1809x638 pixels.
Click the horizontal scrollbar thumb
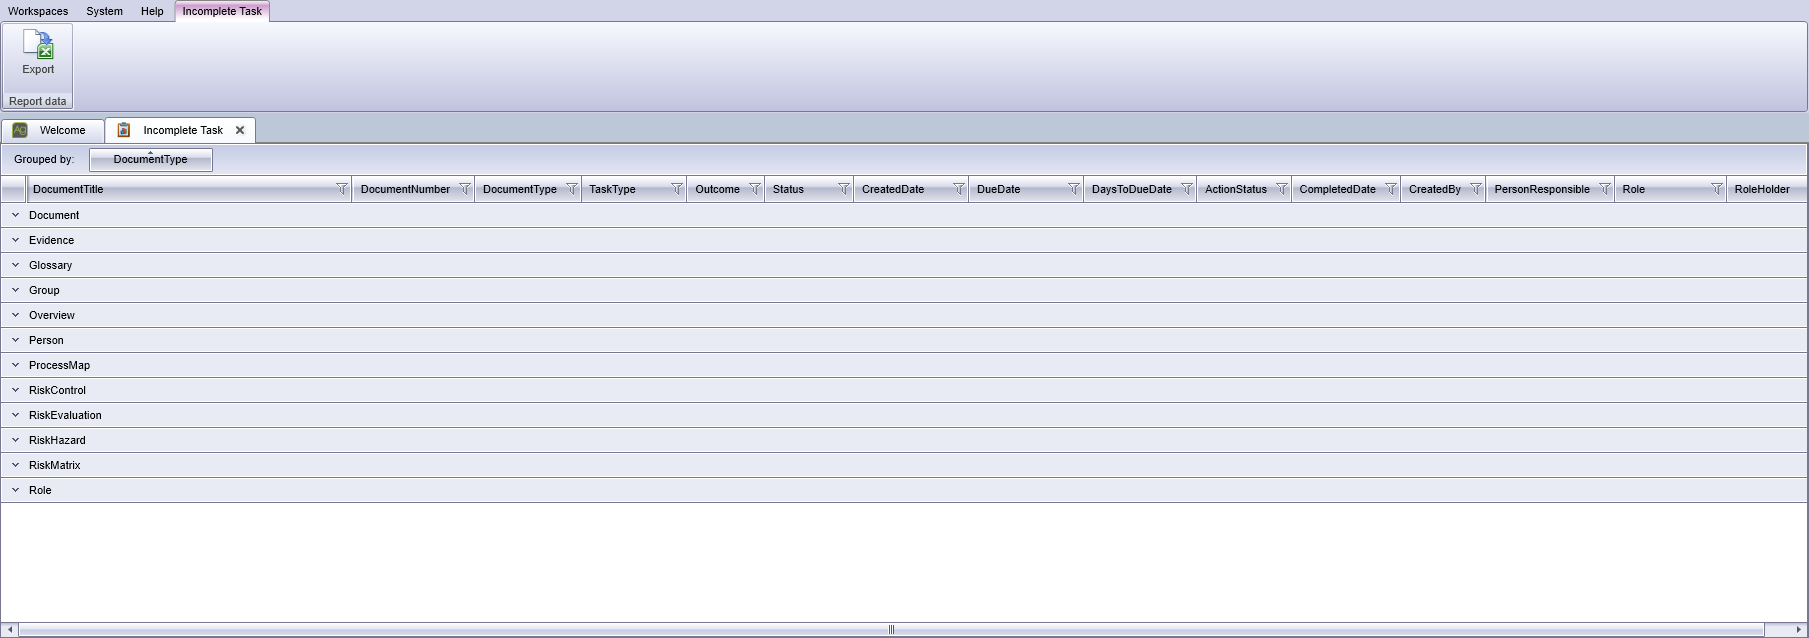click(891, 630)
